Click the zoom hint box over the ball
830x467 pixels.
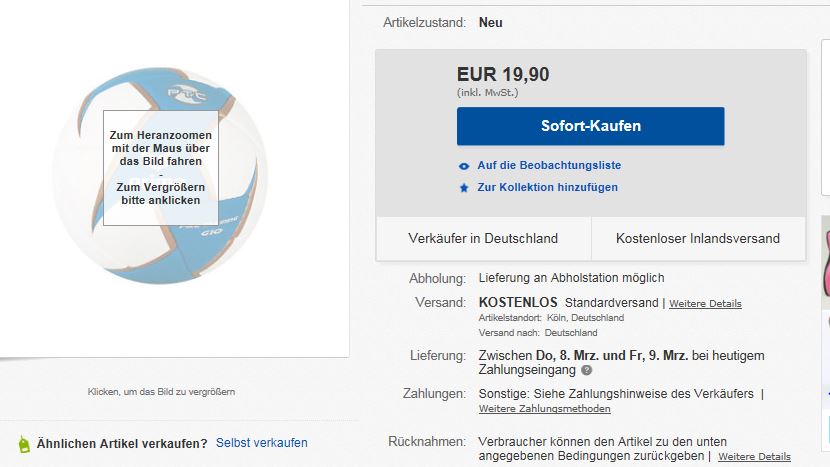[x=160, y=168]
